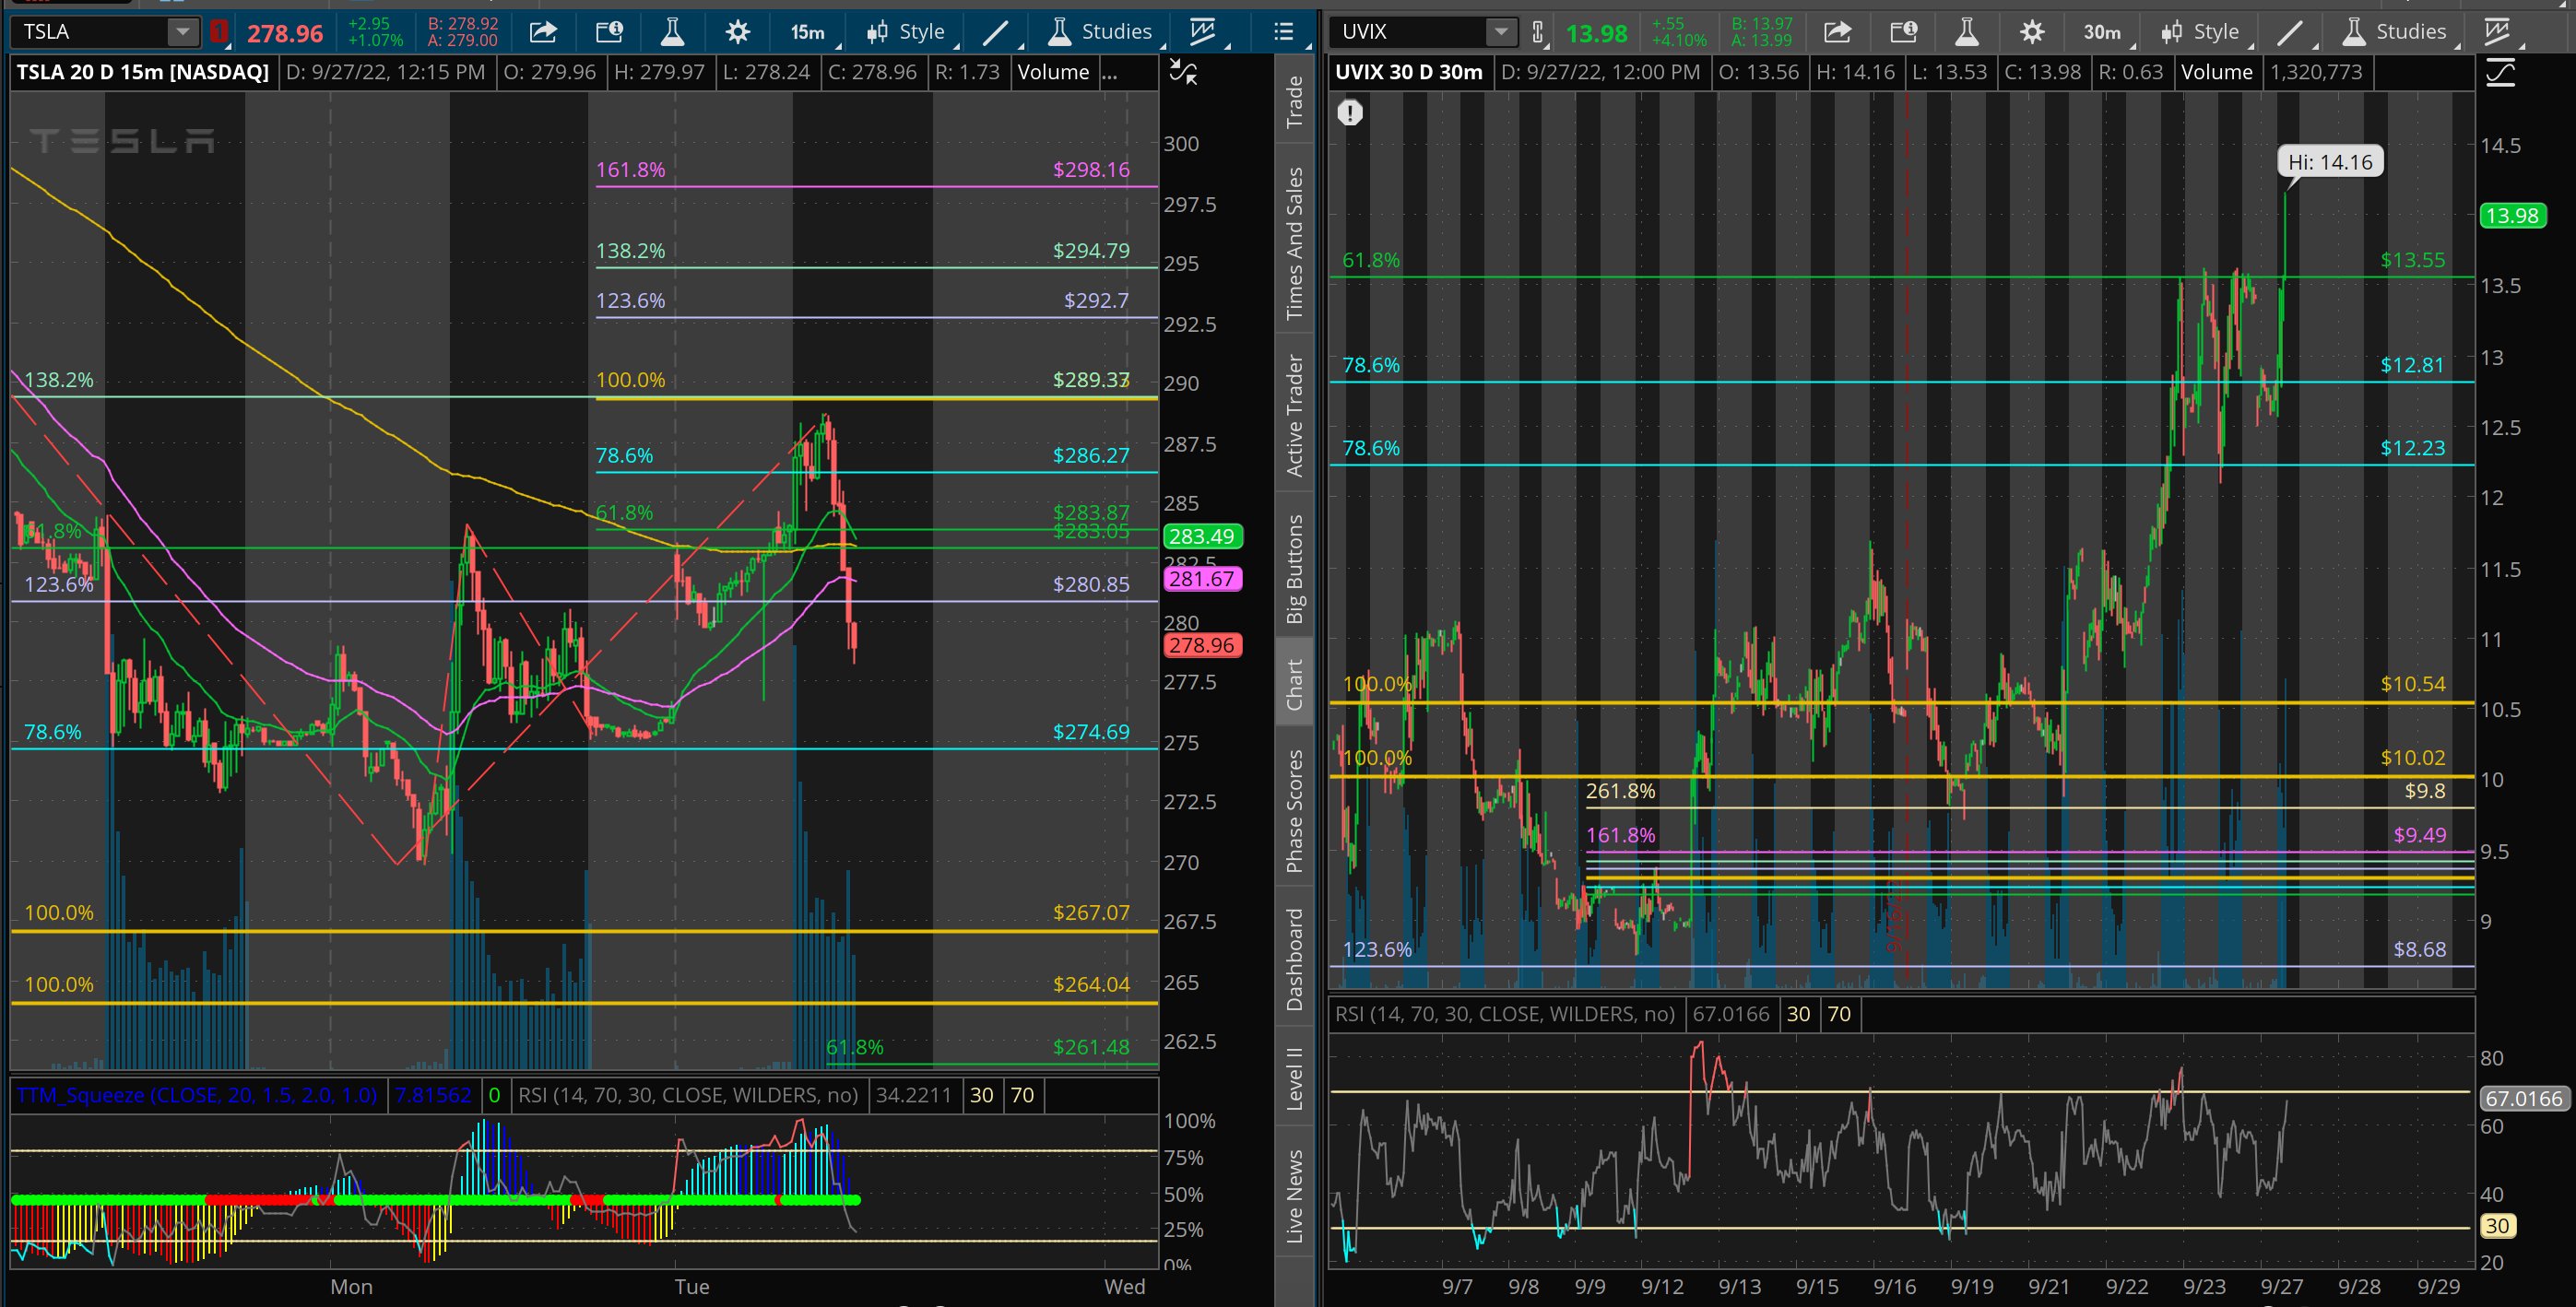Open TSLA chart settings gear
This screenshot has height=1307, width=2576.
tap(737, 32)
